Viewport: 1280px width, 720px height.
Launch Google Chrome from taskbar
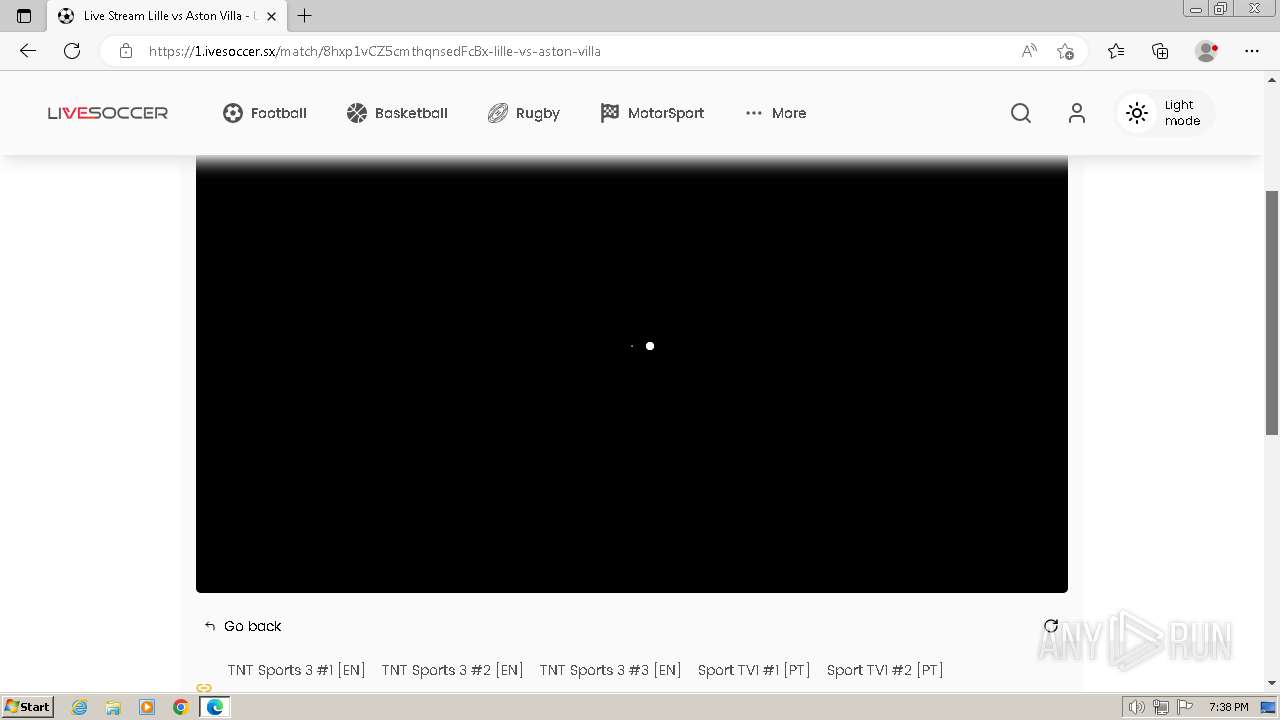coord(181,707)
